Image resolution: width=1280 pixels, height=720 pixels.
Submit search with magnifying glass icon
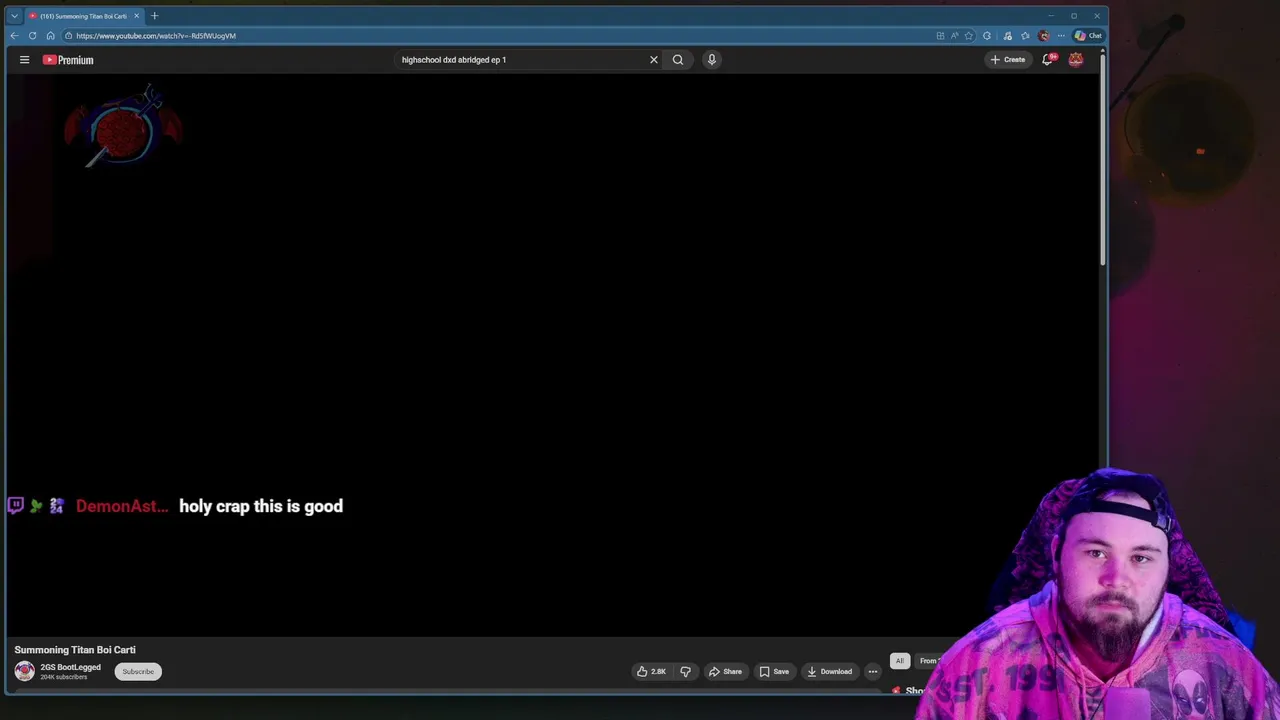pos(678,60)
